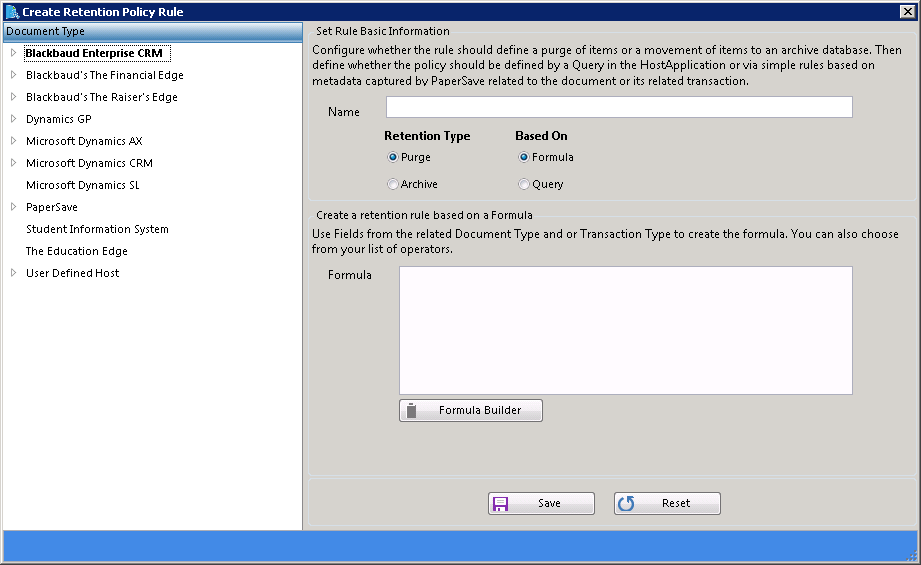This screenshot has height=565, width=921.
Task: Click the icon on the Formula Builder button
Action: tap(412, 411)
